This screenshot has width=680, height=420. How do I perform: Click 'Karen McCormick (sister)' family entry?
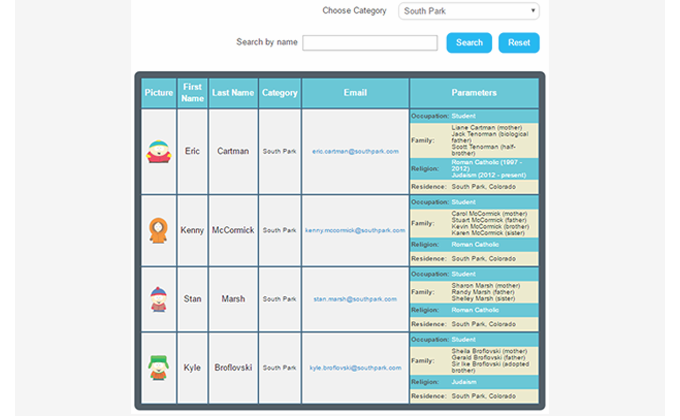coord(488,233)
